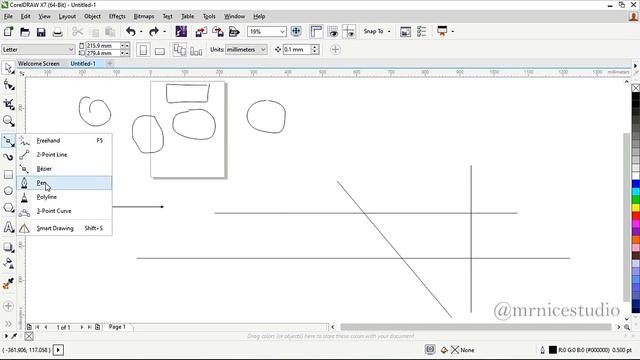This screenshot has width=640, height=360.
Task: Click the Application launcher icon
Action: tap(442, 31)
